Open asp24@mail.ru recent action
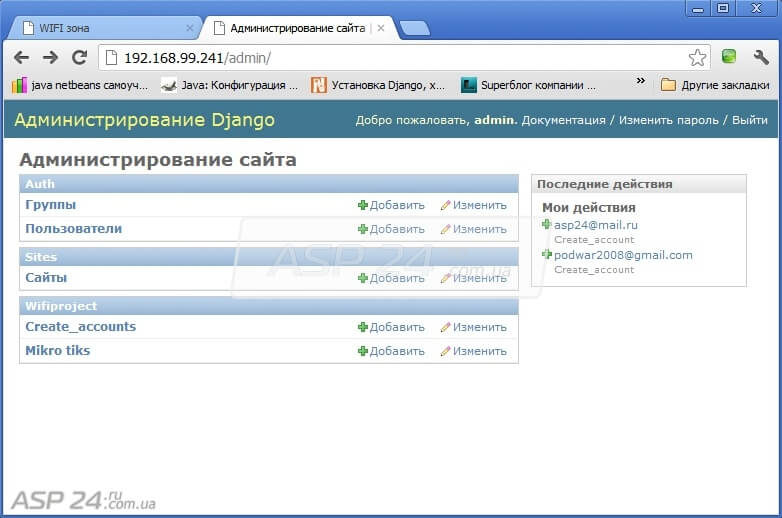 pyautogui.click(x=595, y=225)
